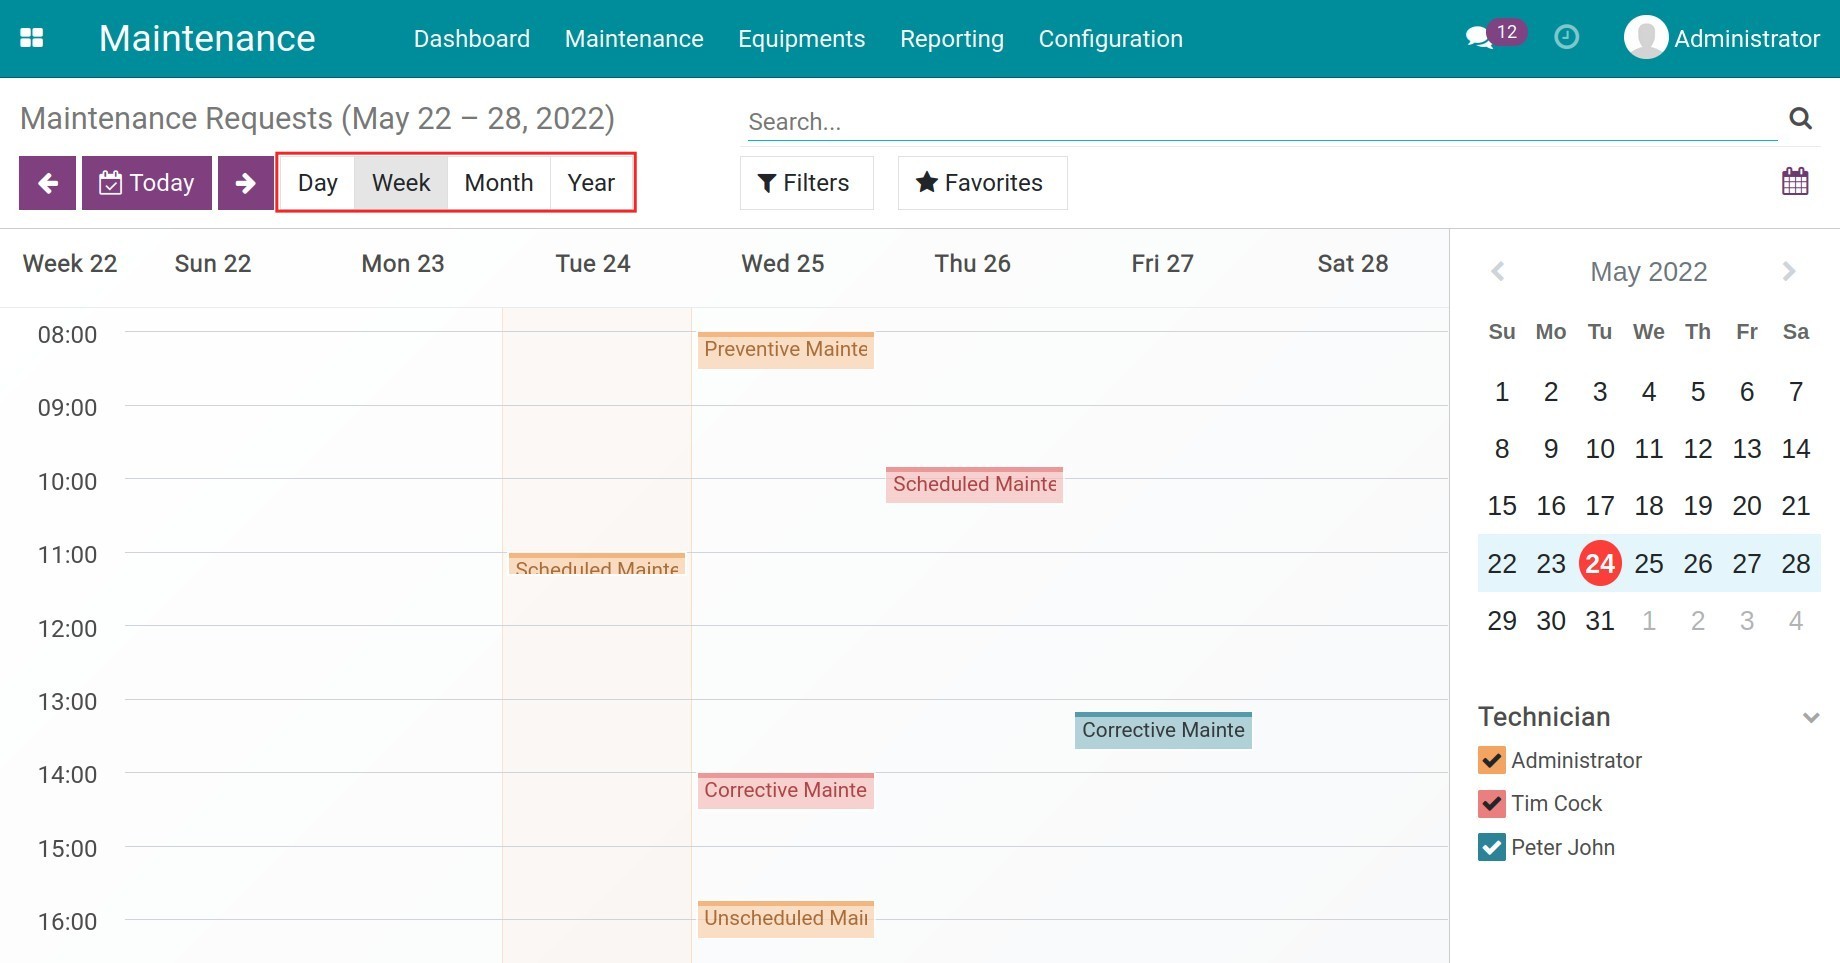1840x963 pixels.
Task: Switch to the Month view
Action: [x=498, y=183]
